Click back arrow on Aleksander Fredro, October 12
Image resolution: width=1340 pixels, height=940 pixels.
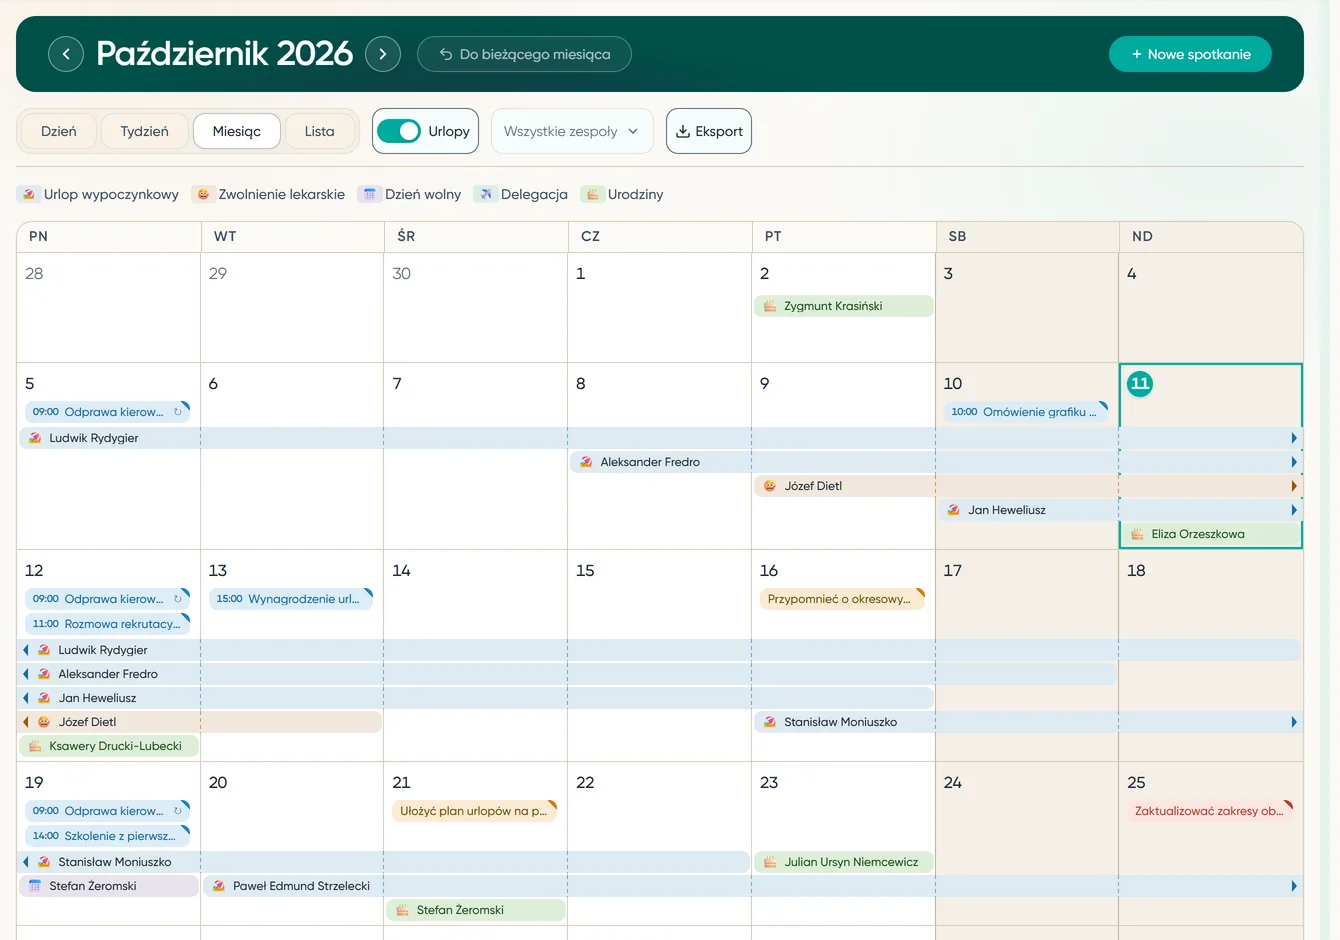click(26, 674)
